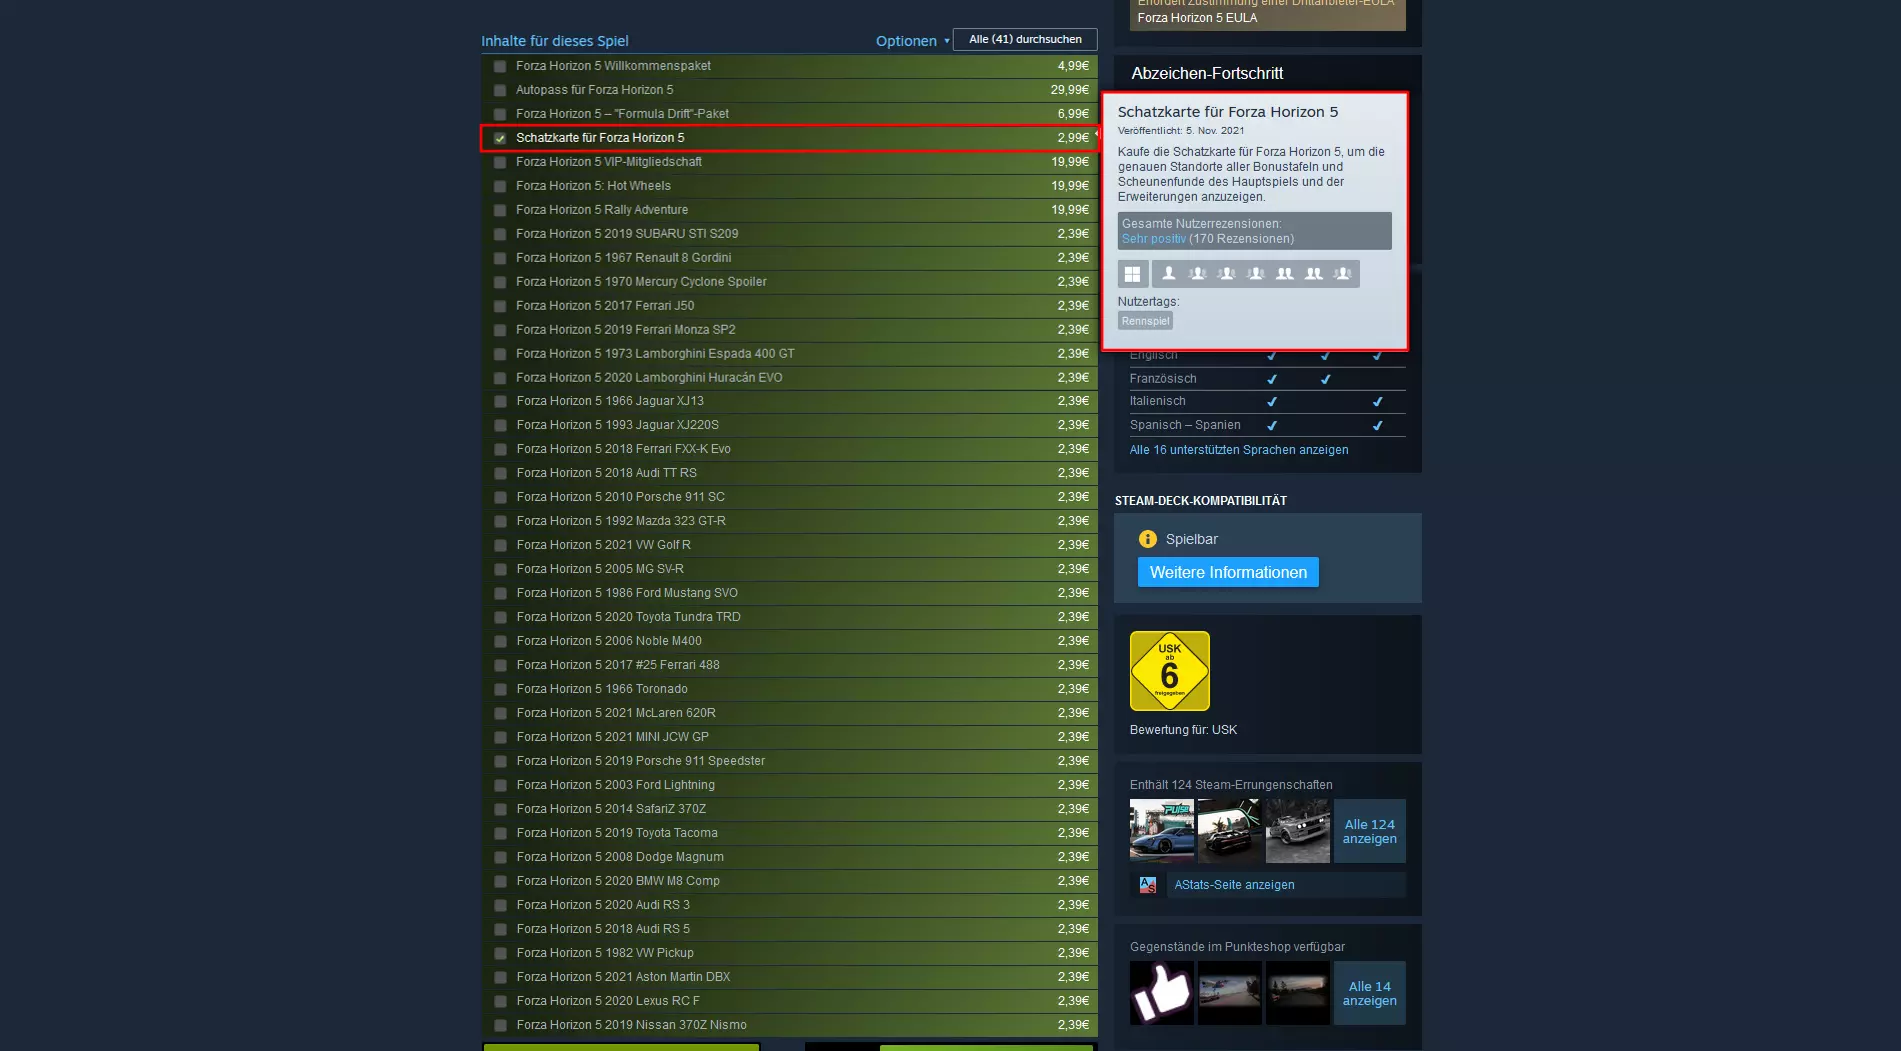Open 2020 Lamborghini Huracán EVO entry
This screenshot has width=1901, height=1051.
[790, 378]
